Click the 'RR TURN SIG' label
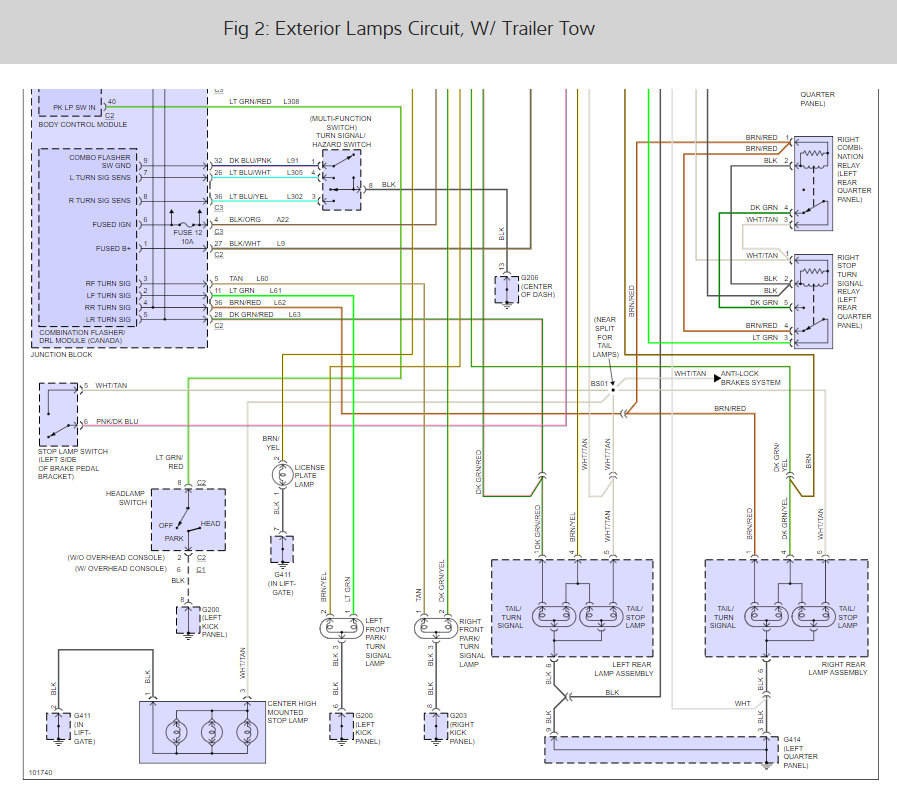 [108, 307]
